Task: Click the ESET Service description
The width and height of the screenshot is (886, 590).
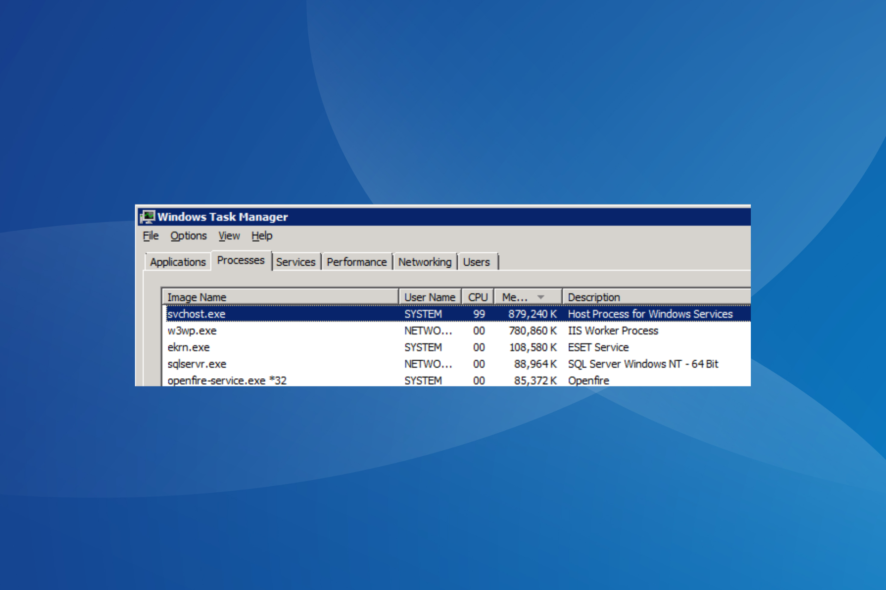Action: tap(598, 347)
